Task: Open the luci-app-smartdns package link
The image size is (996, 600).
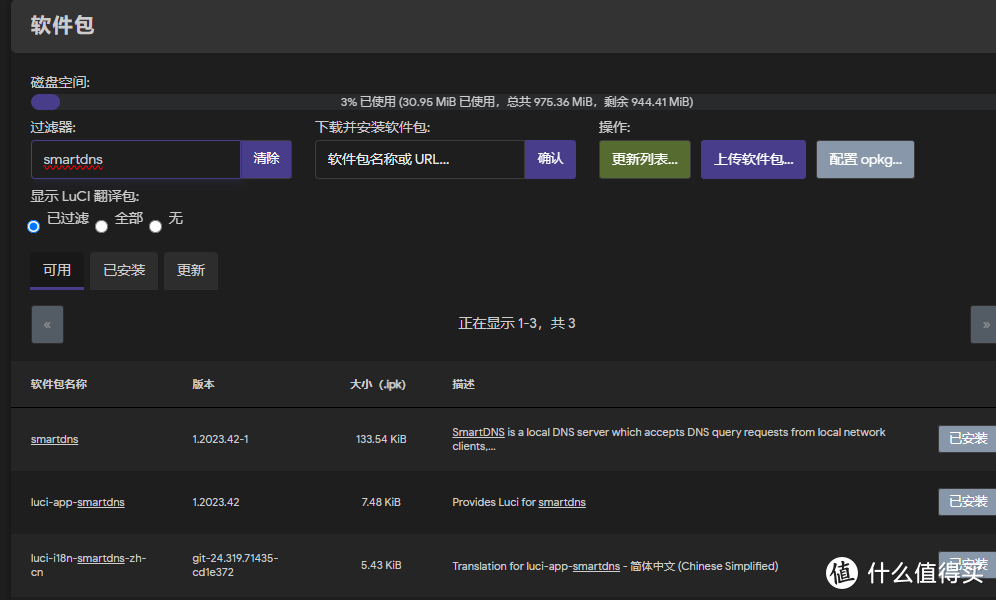Action: pos(77,502)
